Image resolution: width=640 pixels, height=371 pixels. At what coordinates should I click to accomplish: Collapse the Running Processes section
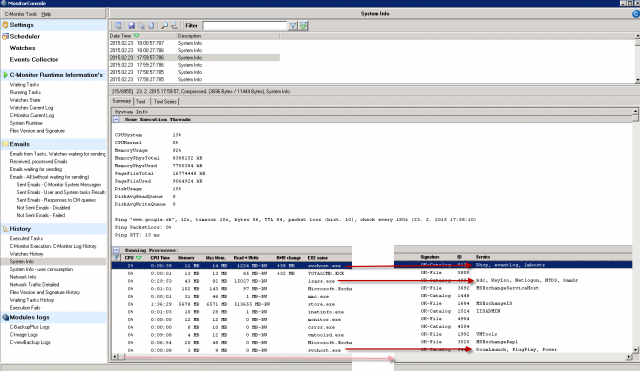pos(116,250)
